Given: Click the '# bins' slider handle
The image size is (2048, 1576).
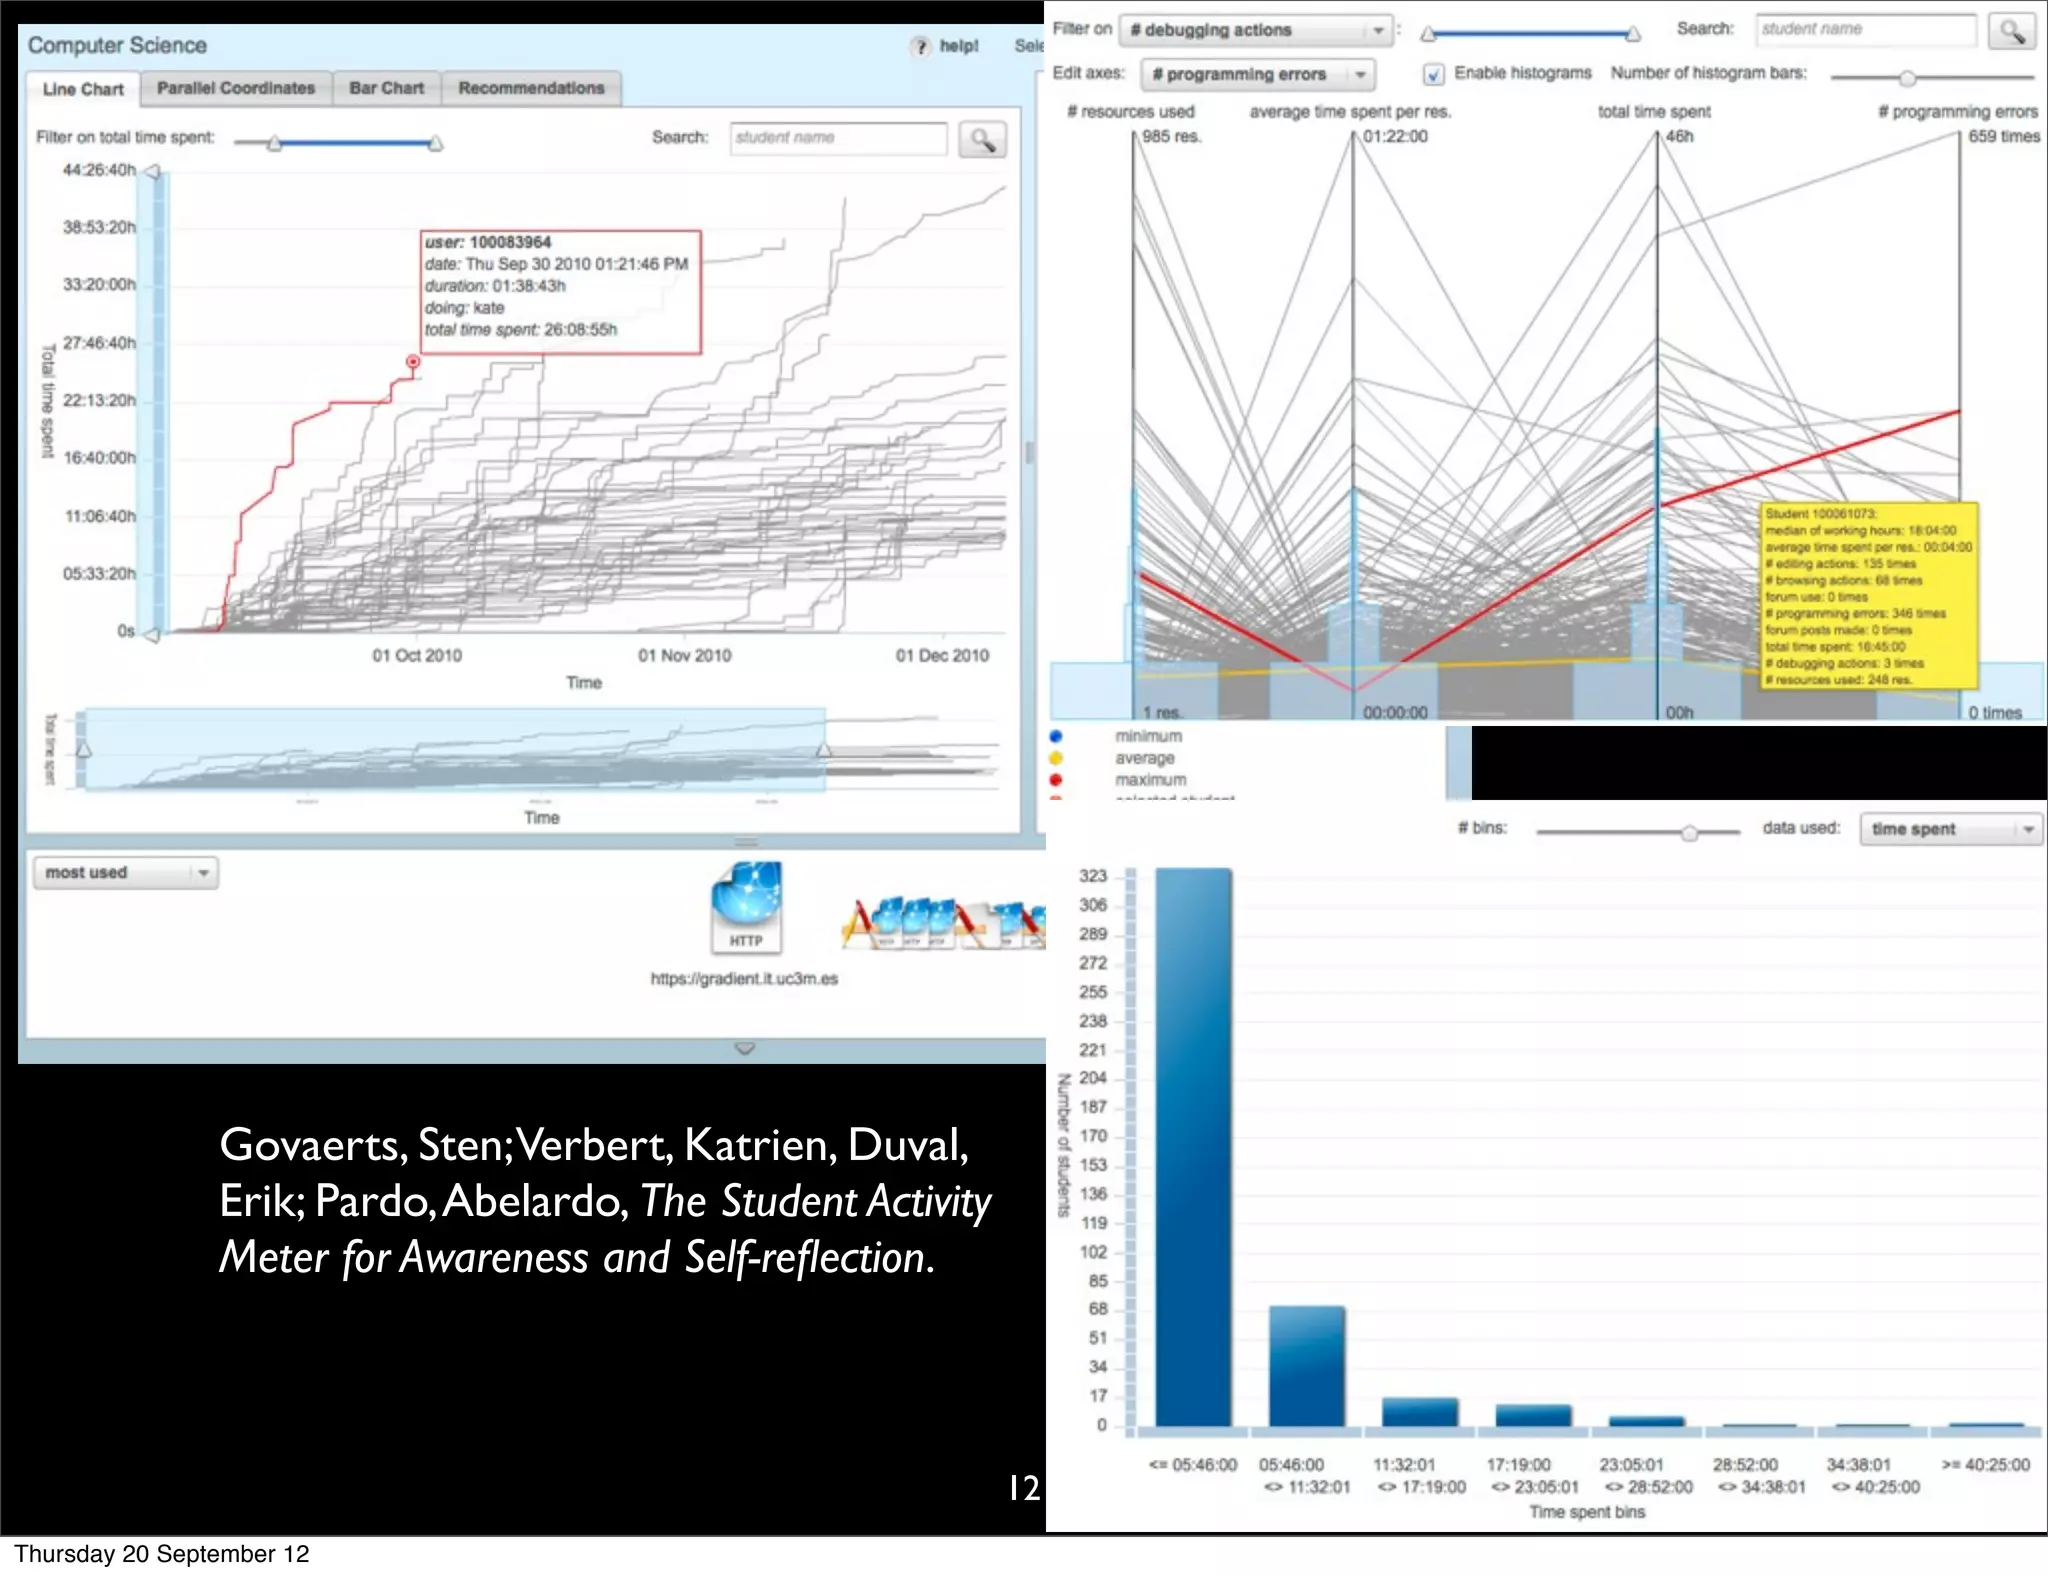Looking at the screenshot, I should pos(1689,832).
